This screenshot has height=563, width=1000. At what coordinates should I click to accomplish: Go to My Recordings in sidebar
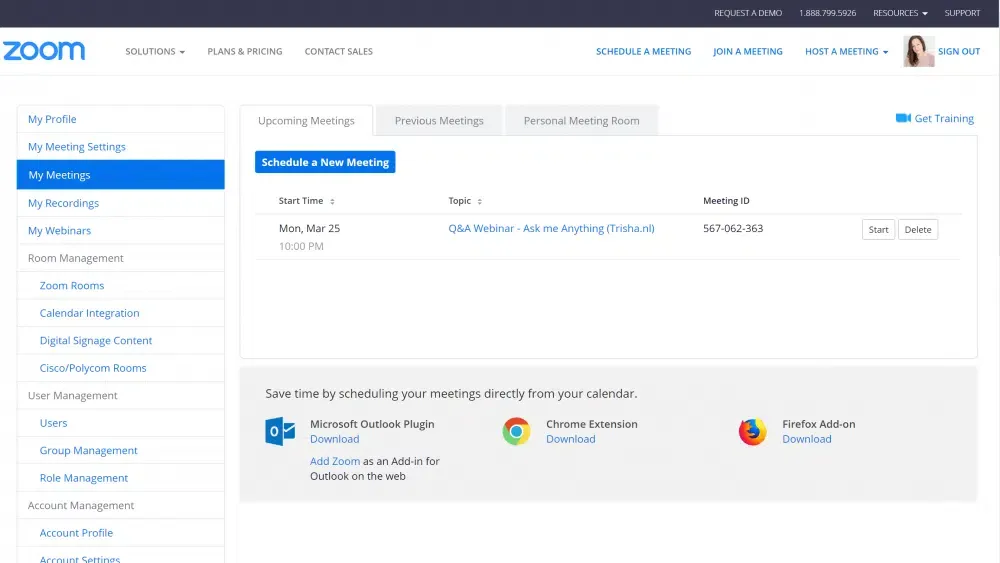coord(63,203)
